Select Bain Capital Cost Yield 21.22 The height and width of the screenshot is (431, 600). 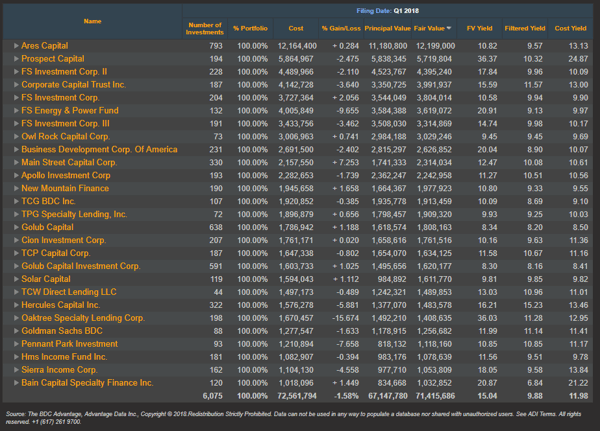click(578, 383)
